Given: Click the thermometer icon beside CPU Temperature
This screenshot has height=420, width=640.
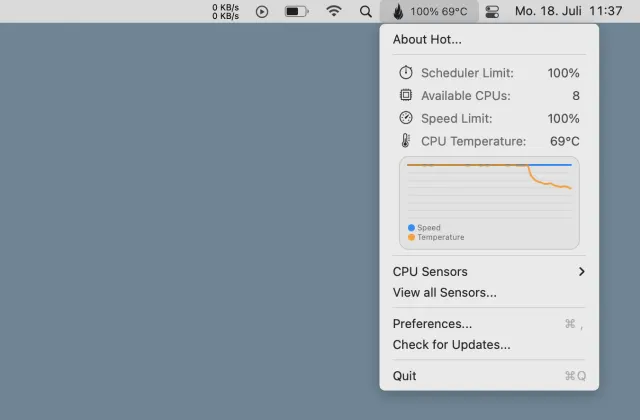Looking at the screenshot, I should point(406,141).
